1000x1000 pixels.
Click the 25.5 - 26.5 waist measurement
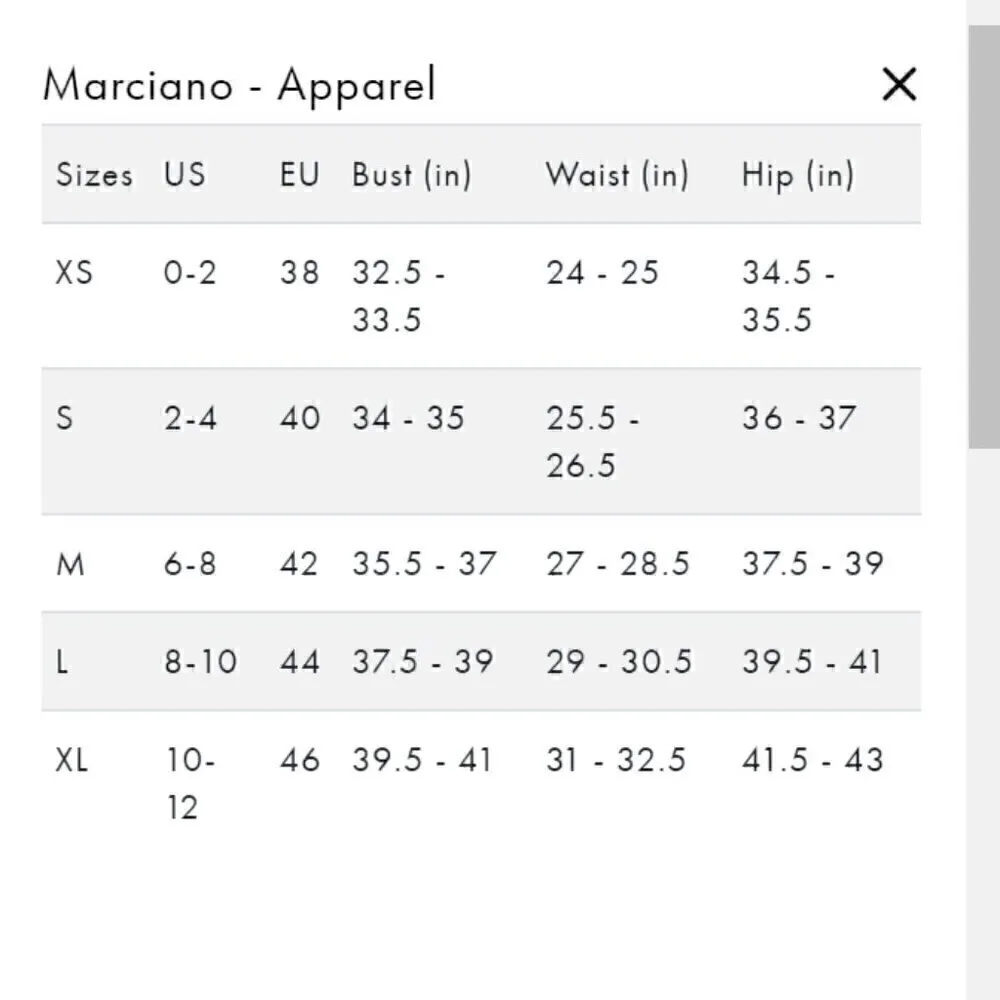click(x=592, y=442)
